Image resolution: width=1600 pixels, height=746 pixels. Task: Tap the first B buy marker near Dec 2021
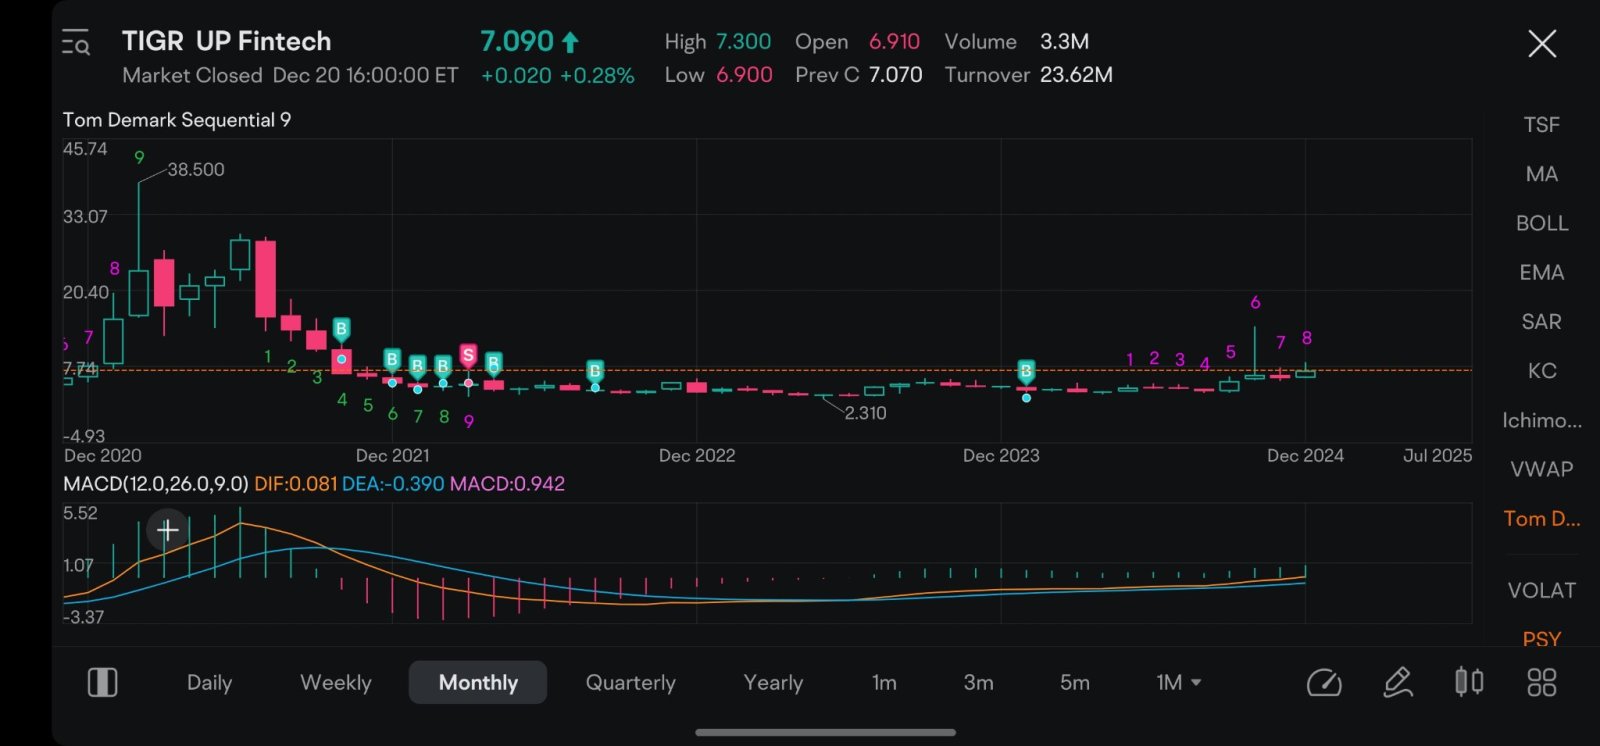[x=341, y=329]
